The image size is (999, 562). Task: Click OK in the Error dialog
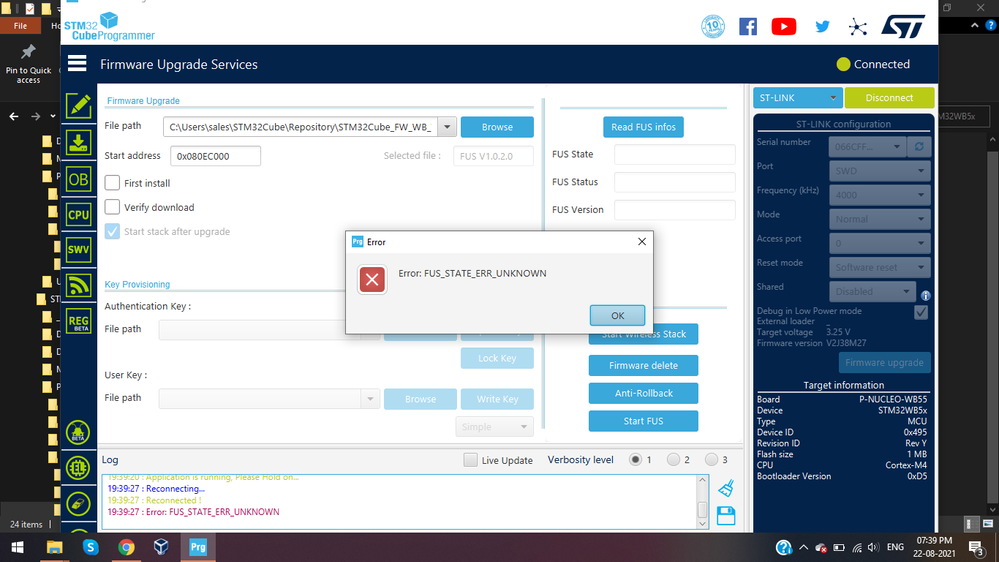coord(617,315)
